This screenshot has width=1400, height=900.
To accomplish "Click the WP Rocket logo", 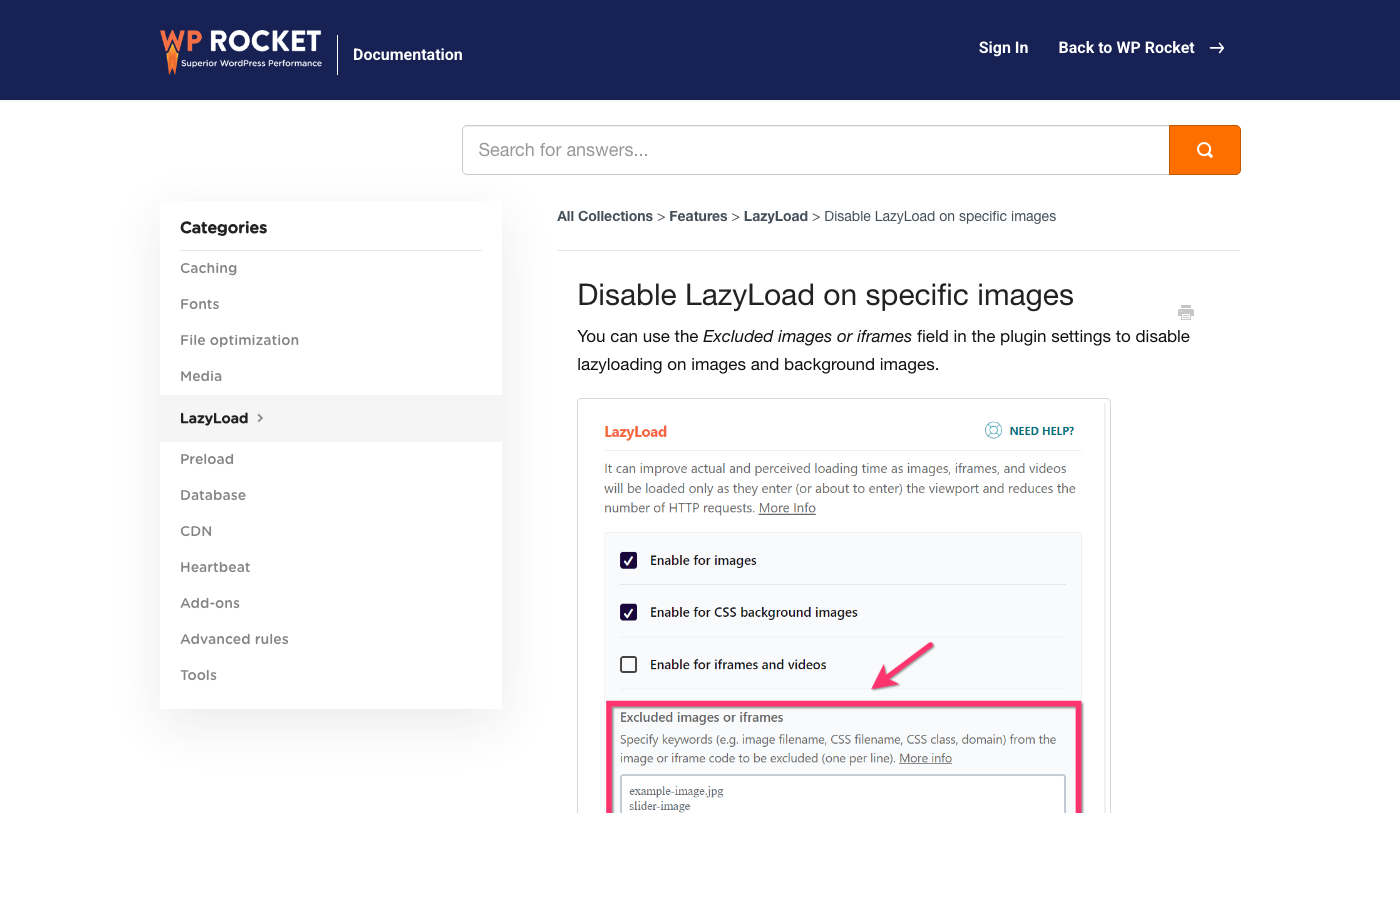I will point(240,48).
